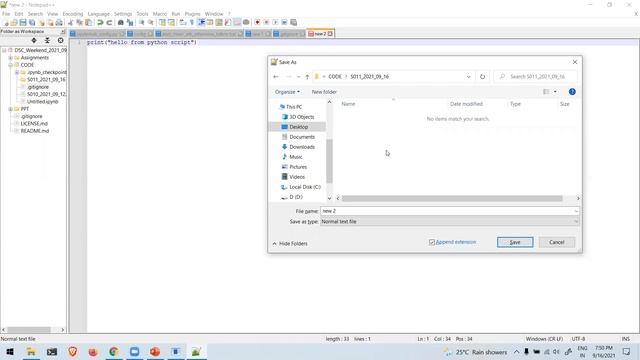
Task: Click the Playback macro toolbar icon
Action: point(275,22)
